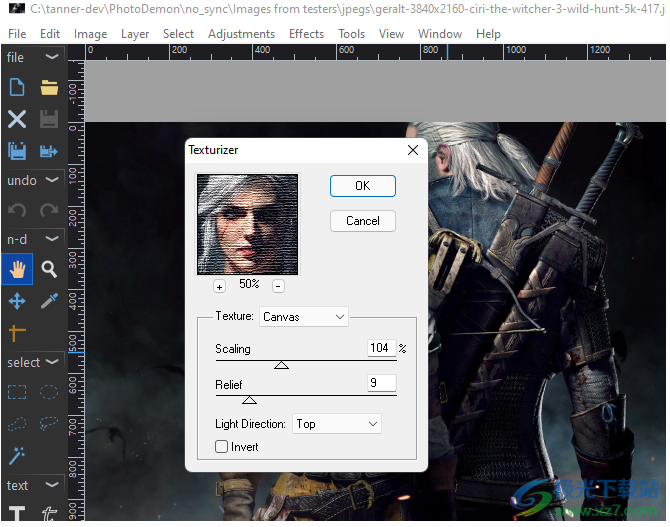Collapse the n-d toolbox section
This screenshot has width=670, height=527.
pos(52,238)
